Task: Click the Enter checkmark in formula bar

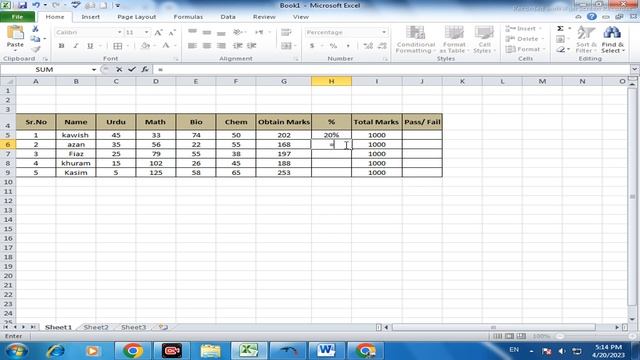Action: 131,69
